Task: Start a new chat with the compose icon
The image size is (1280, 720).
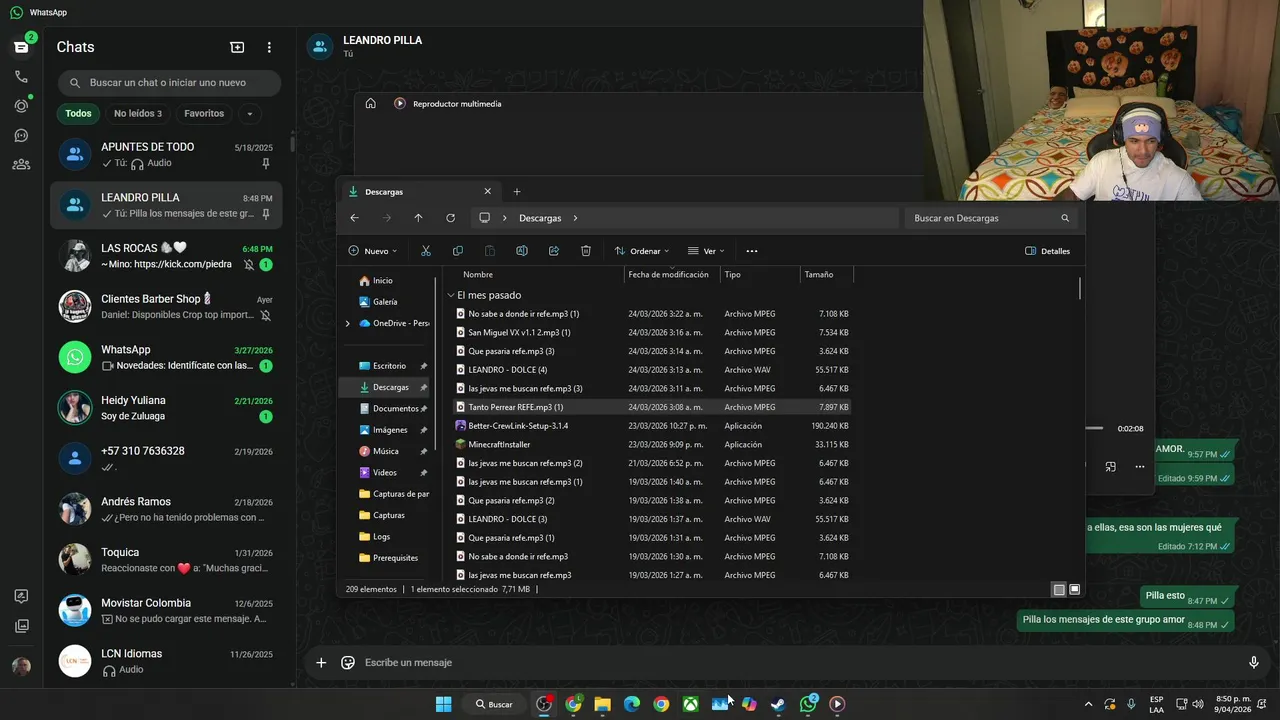Action: click(237, 47)
